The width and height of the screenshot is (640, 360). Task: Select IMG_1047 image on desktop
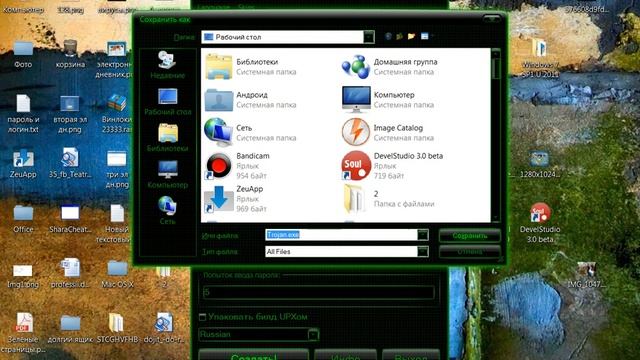click(x=586, y=274)
